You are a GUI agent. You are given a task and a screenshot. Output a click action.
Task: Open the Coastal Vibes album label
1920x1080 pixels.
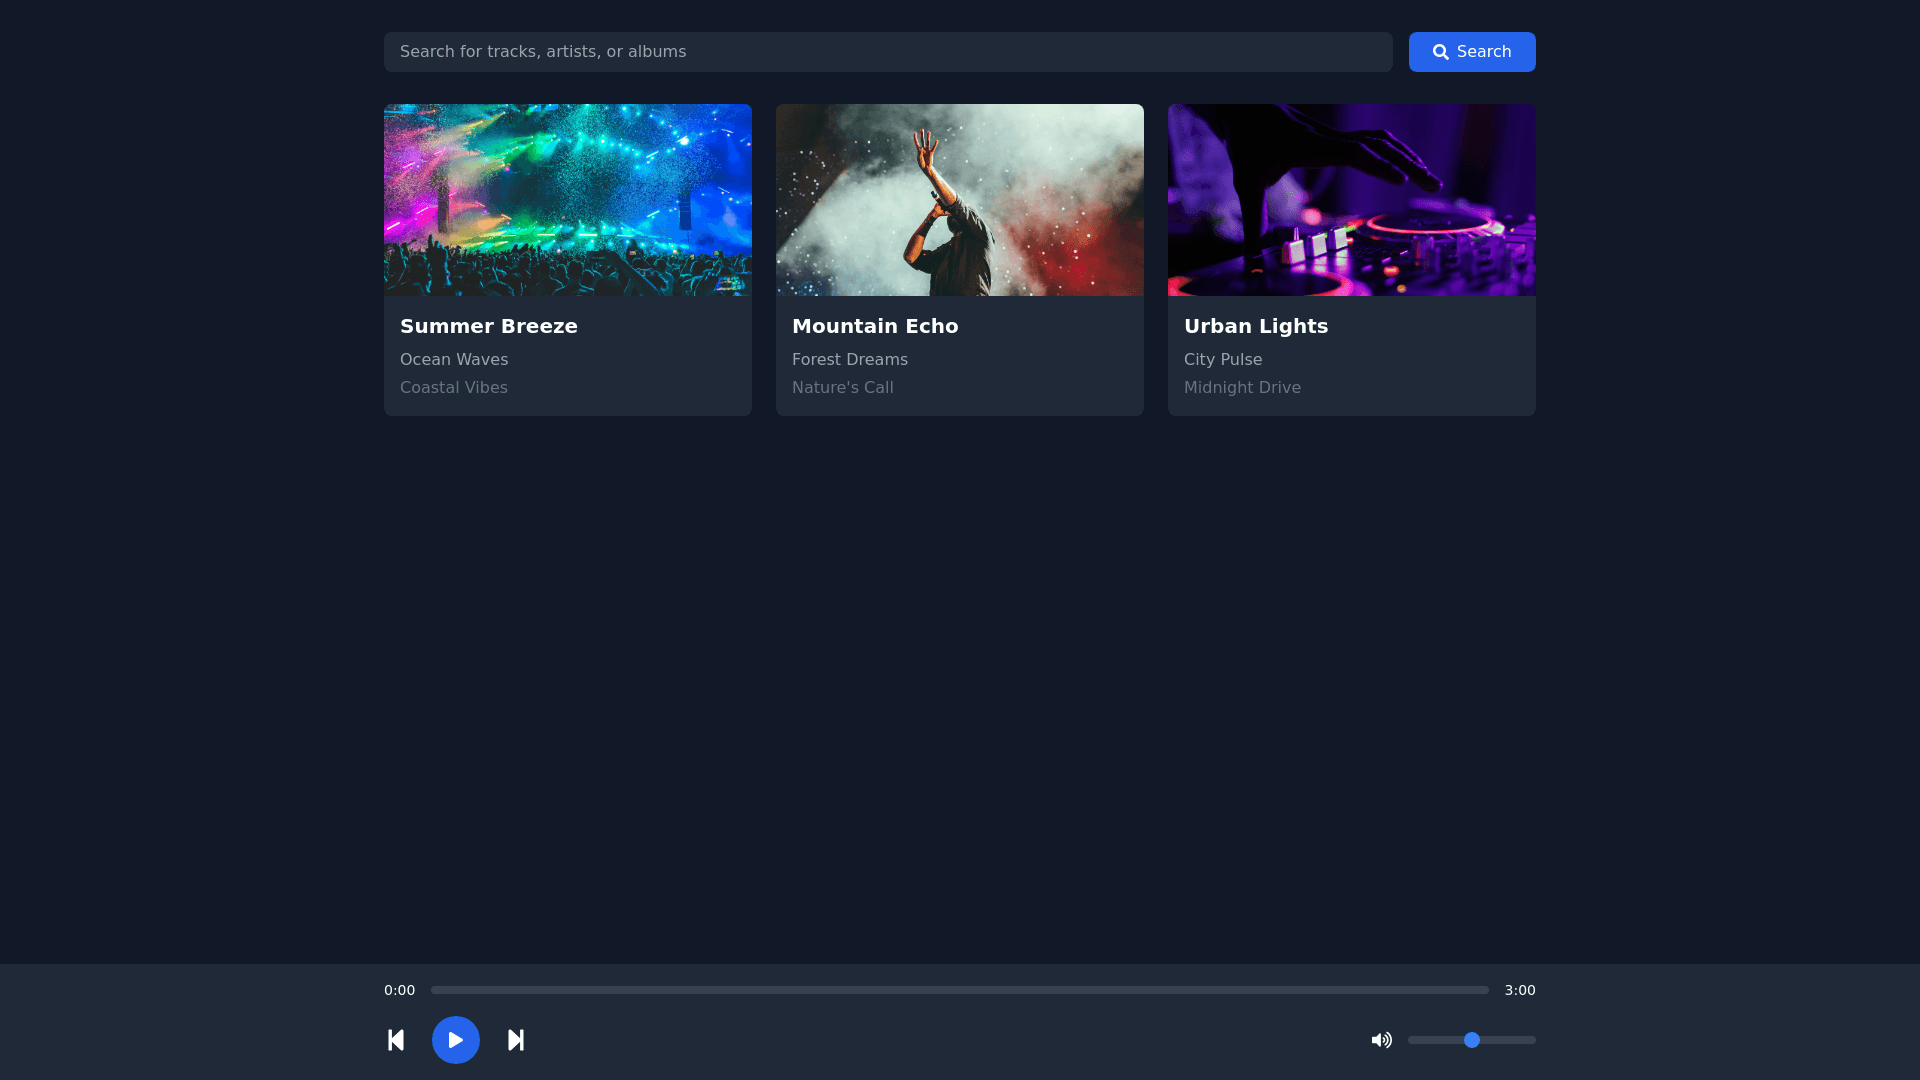pos(454,387)
